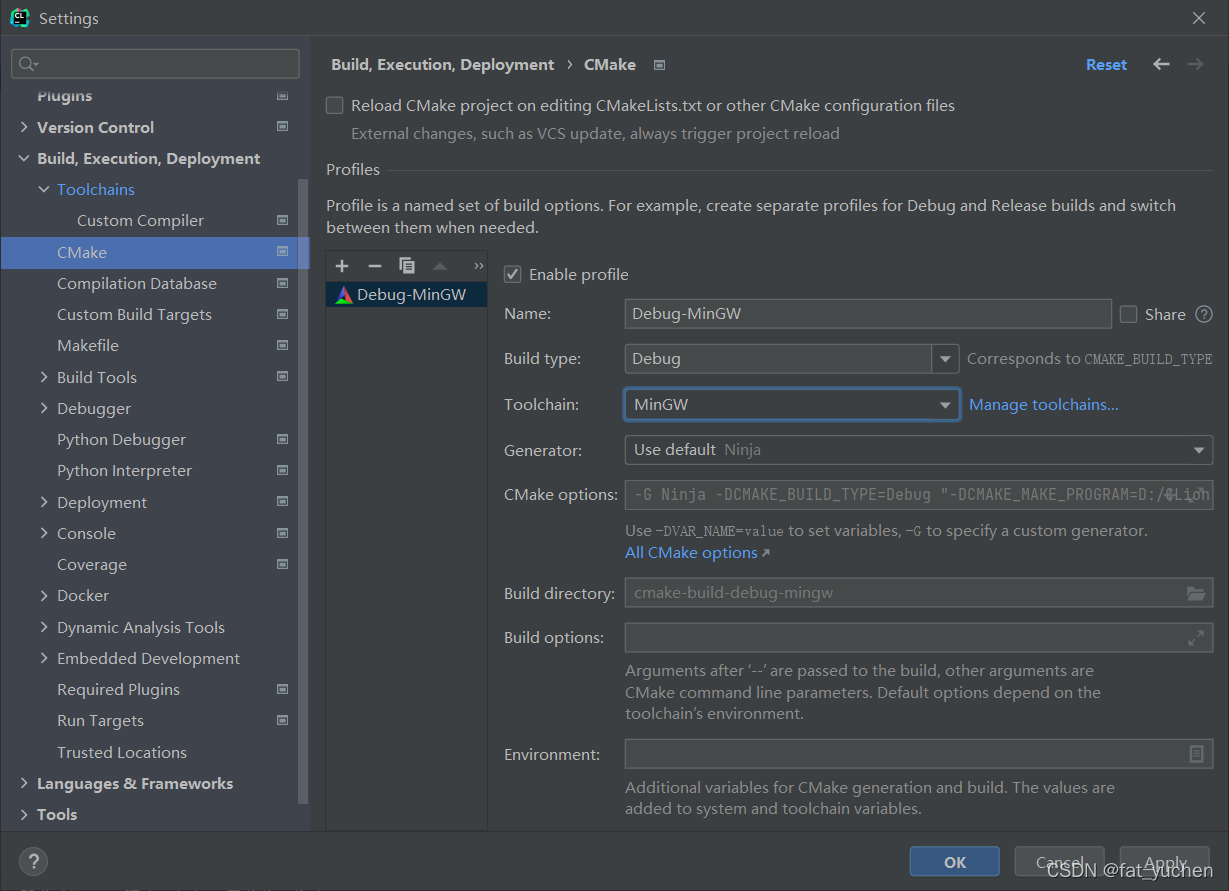The height and width of the screenshot is (891, 1229).
Task: Click project icon beside Version Control
Action: 283,127
